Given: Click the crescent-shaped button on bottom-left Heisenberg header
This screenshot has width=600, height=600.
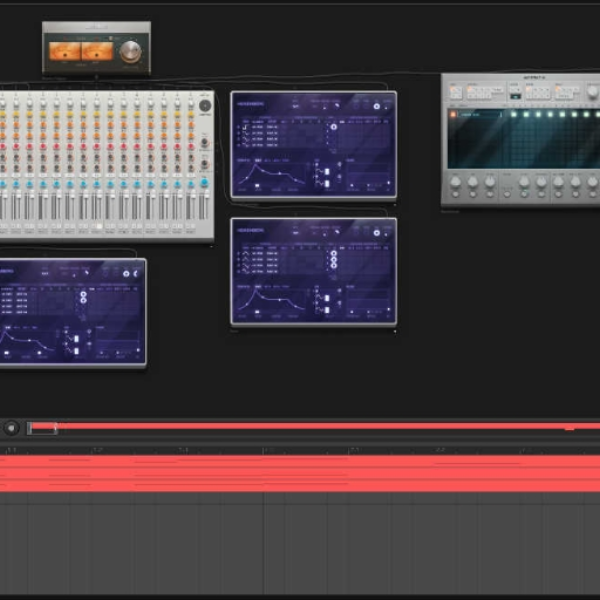Looking at the screenshot, I should click(135, 274).
